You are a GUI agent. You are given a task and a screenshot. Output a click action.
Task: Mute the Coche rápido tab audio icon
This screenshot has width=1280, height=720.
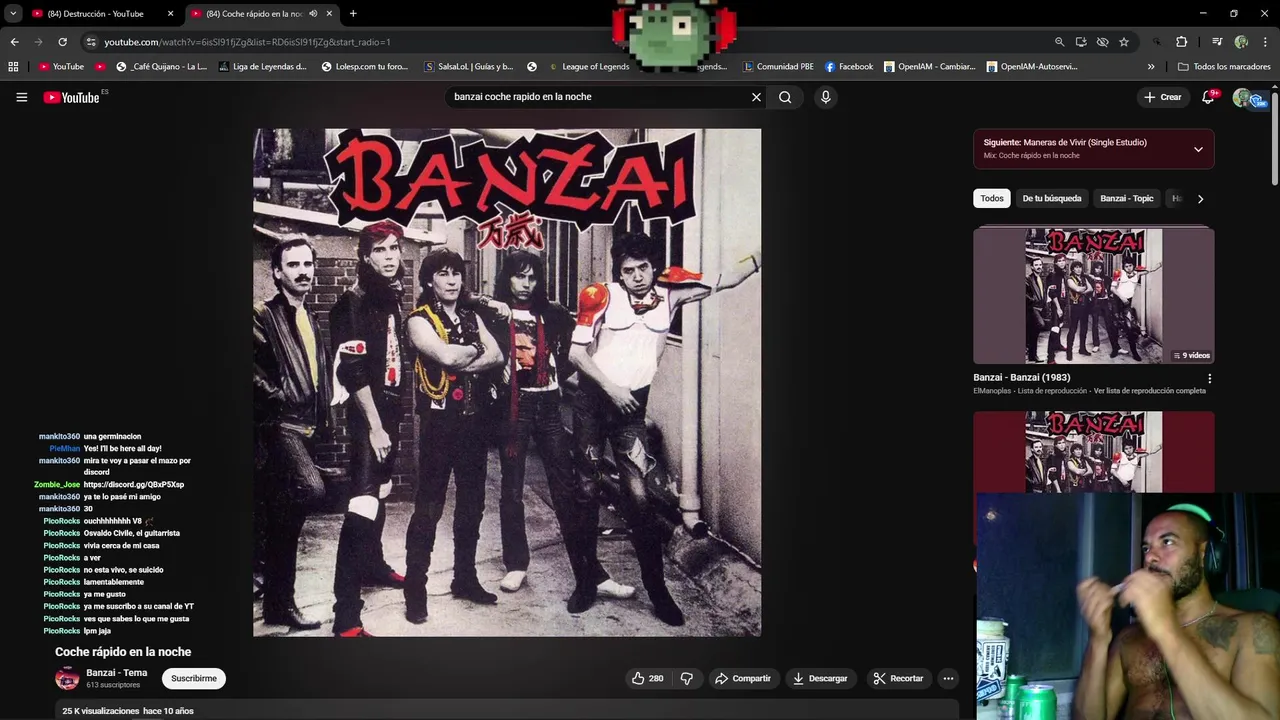pyautogui.click(x=313, y=14)
